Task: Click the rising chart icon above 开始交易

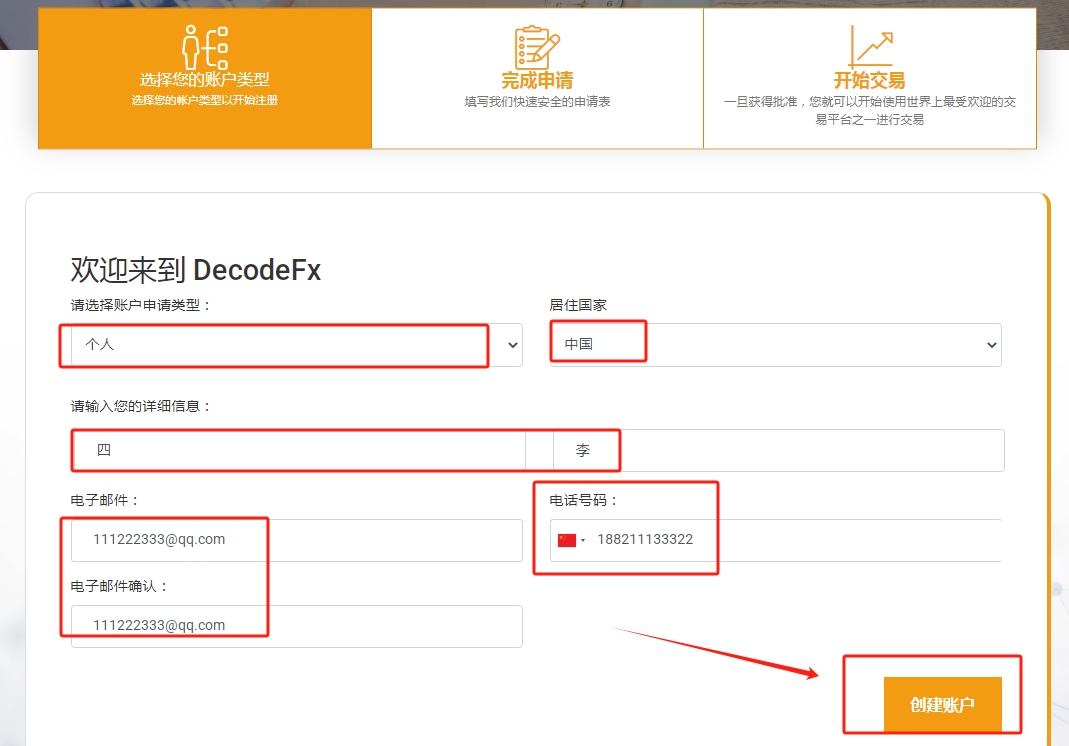Action: tap(869, 47)
